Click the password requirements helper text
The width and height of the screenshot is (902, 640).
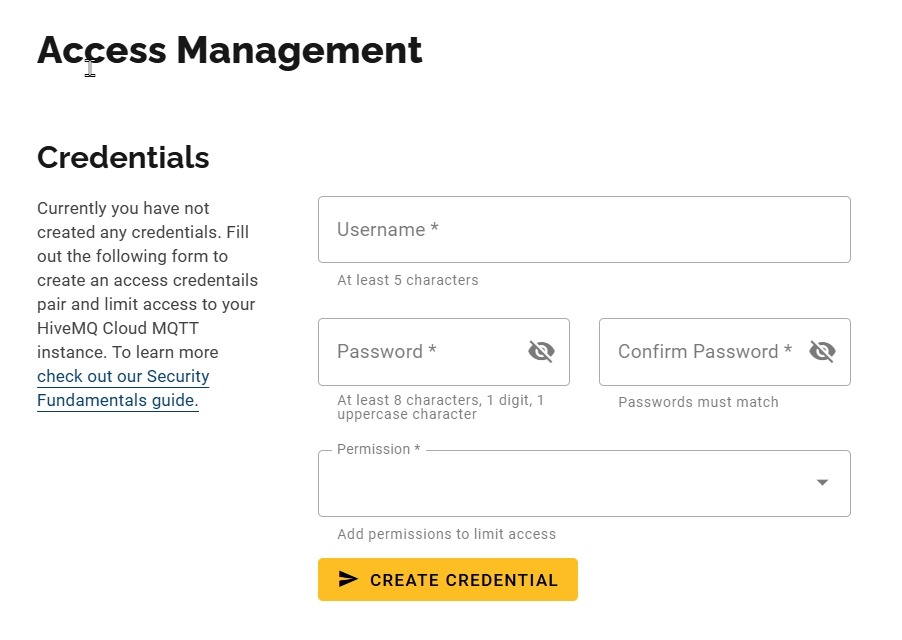[x=440, y=407]
